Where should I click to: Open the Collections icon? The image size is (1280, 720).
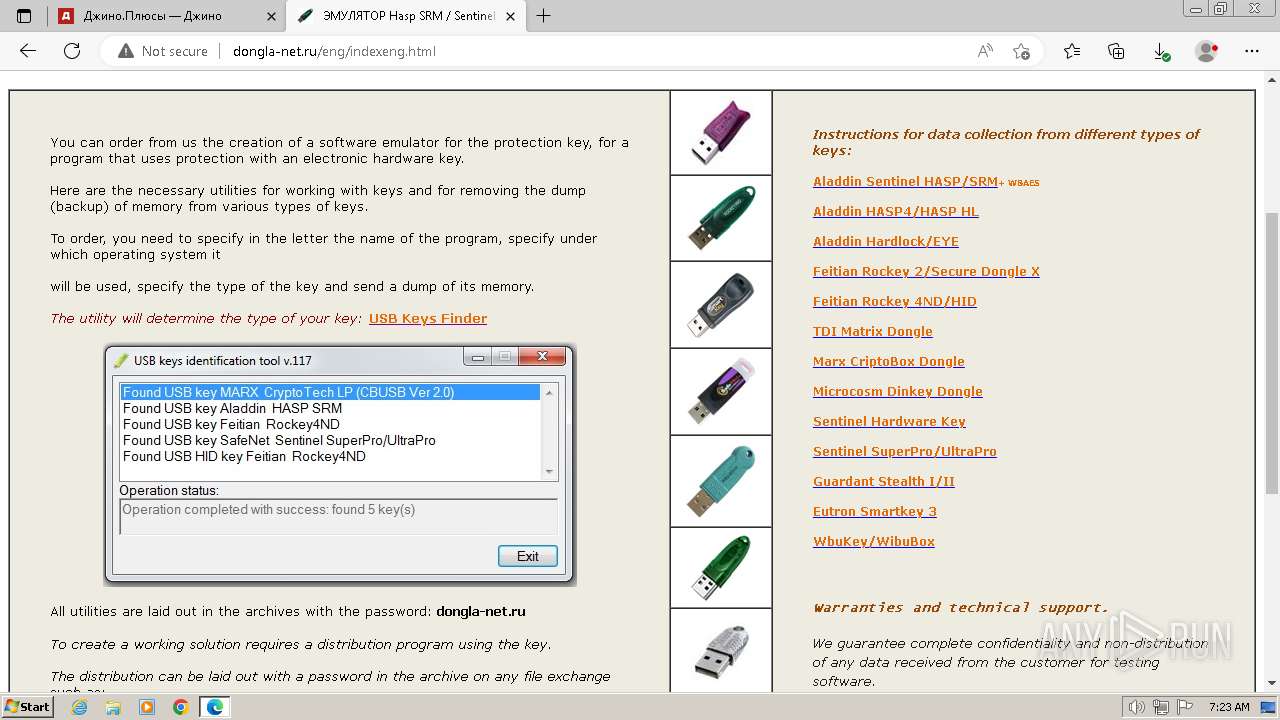(x=1116, y=51)
